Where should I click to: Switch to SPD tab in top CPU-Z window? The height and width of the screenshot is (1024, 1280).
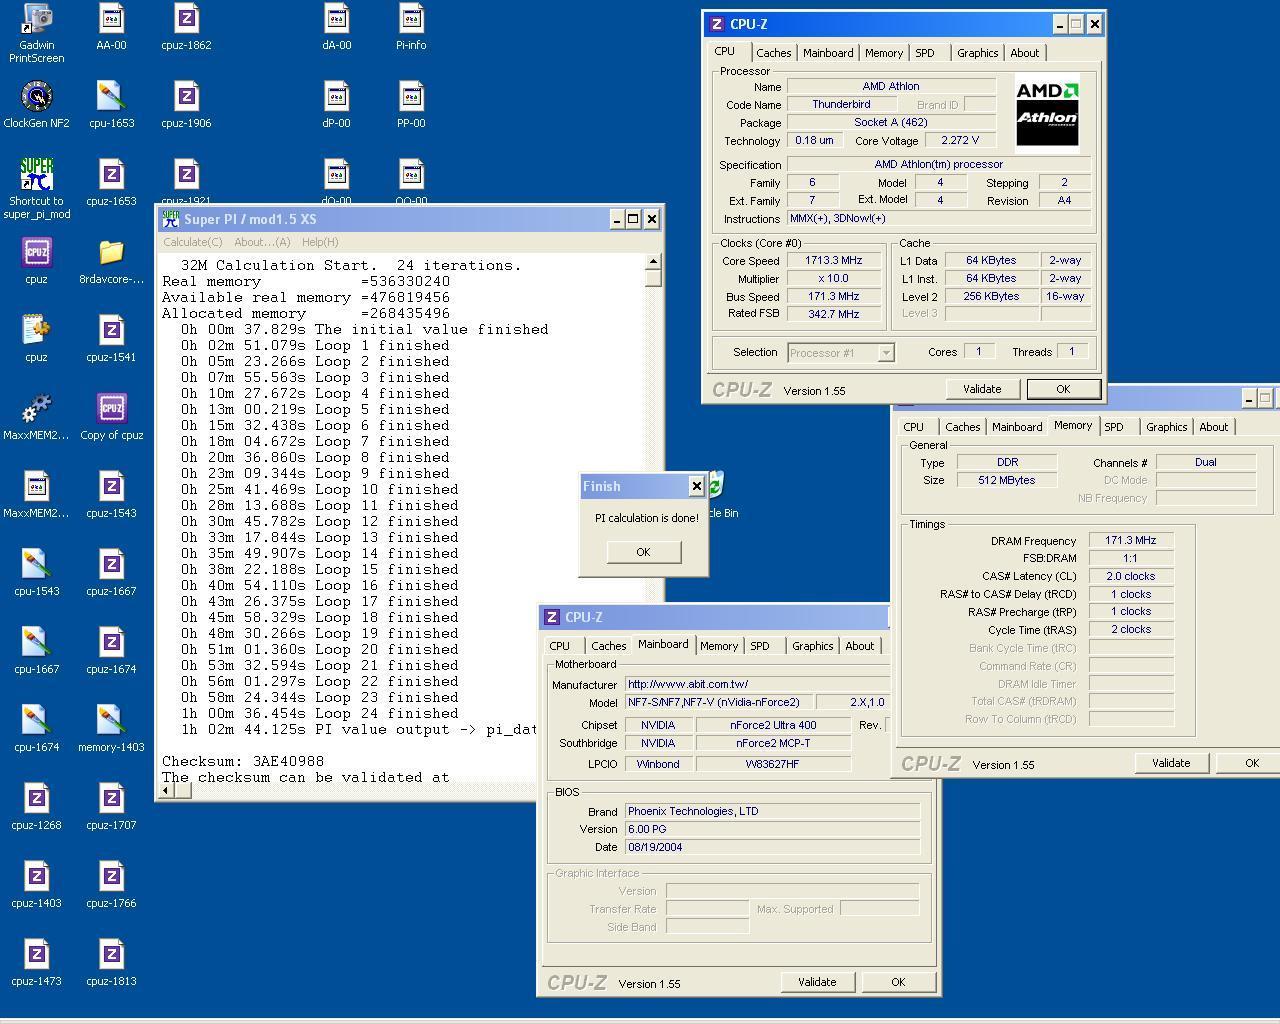click(x=925, y=53)
